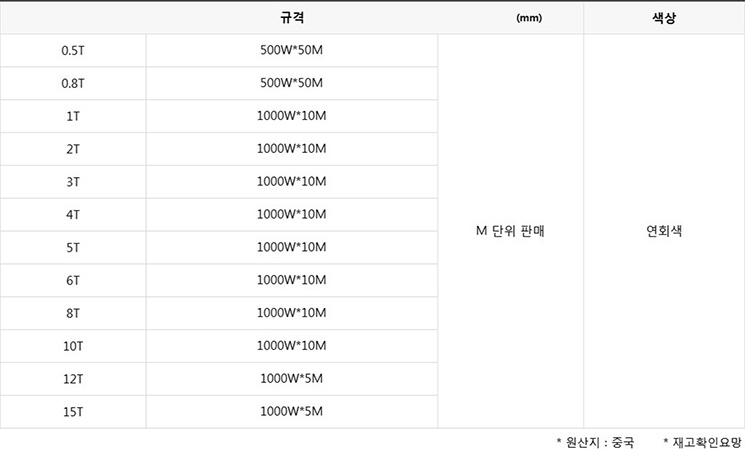The height and width of the screenshot is (449, 745).
Task: Click the 3T thickness cell
Action: pyautogui.click(x=73, y=182)
